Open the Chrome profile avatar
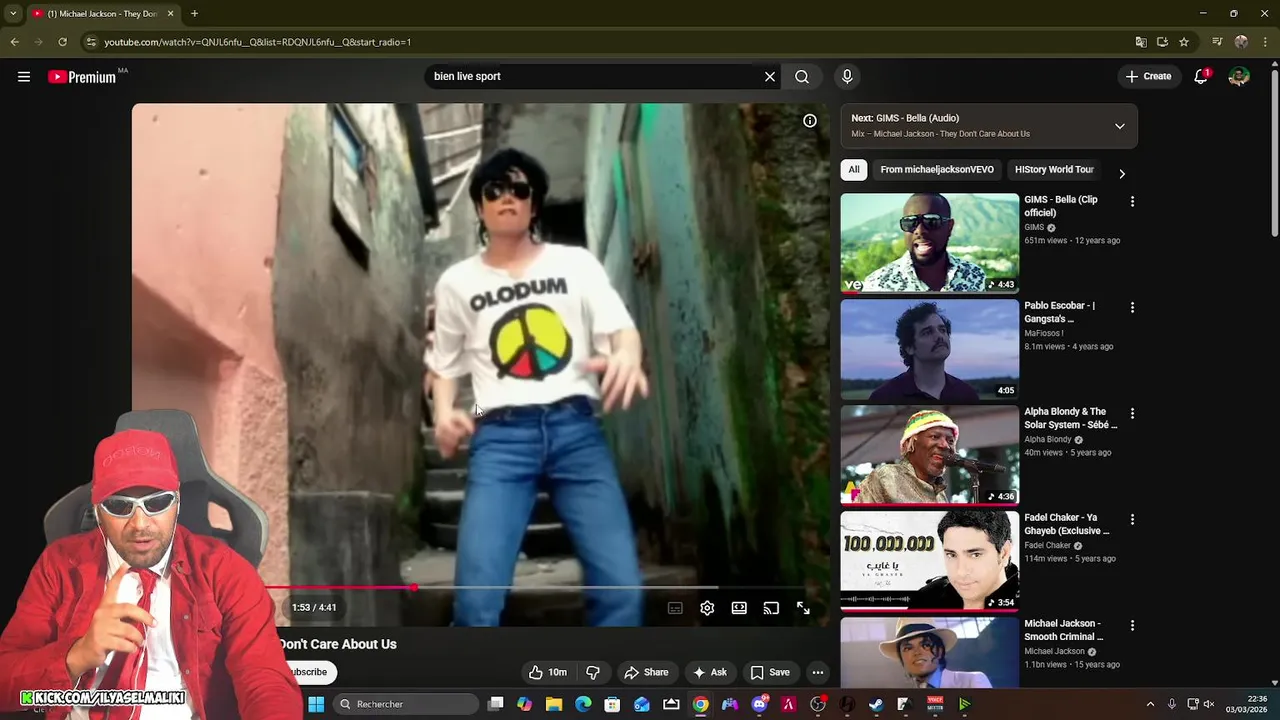The height and width of the screenshot is (720, 1280). tap(1241, 42)
